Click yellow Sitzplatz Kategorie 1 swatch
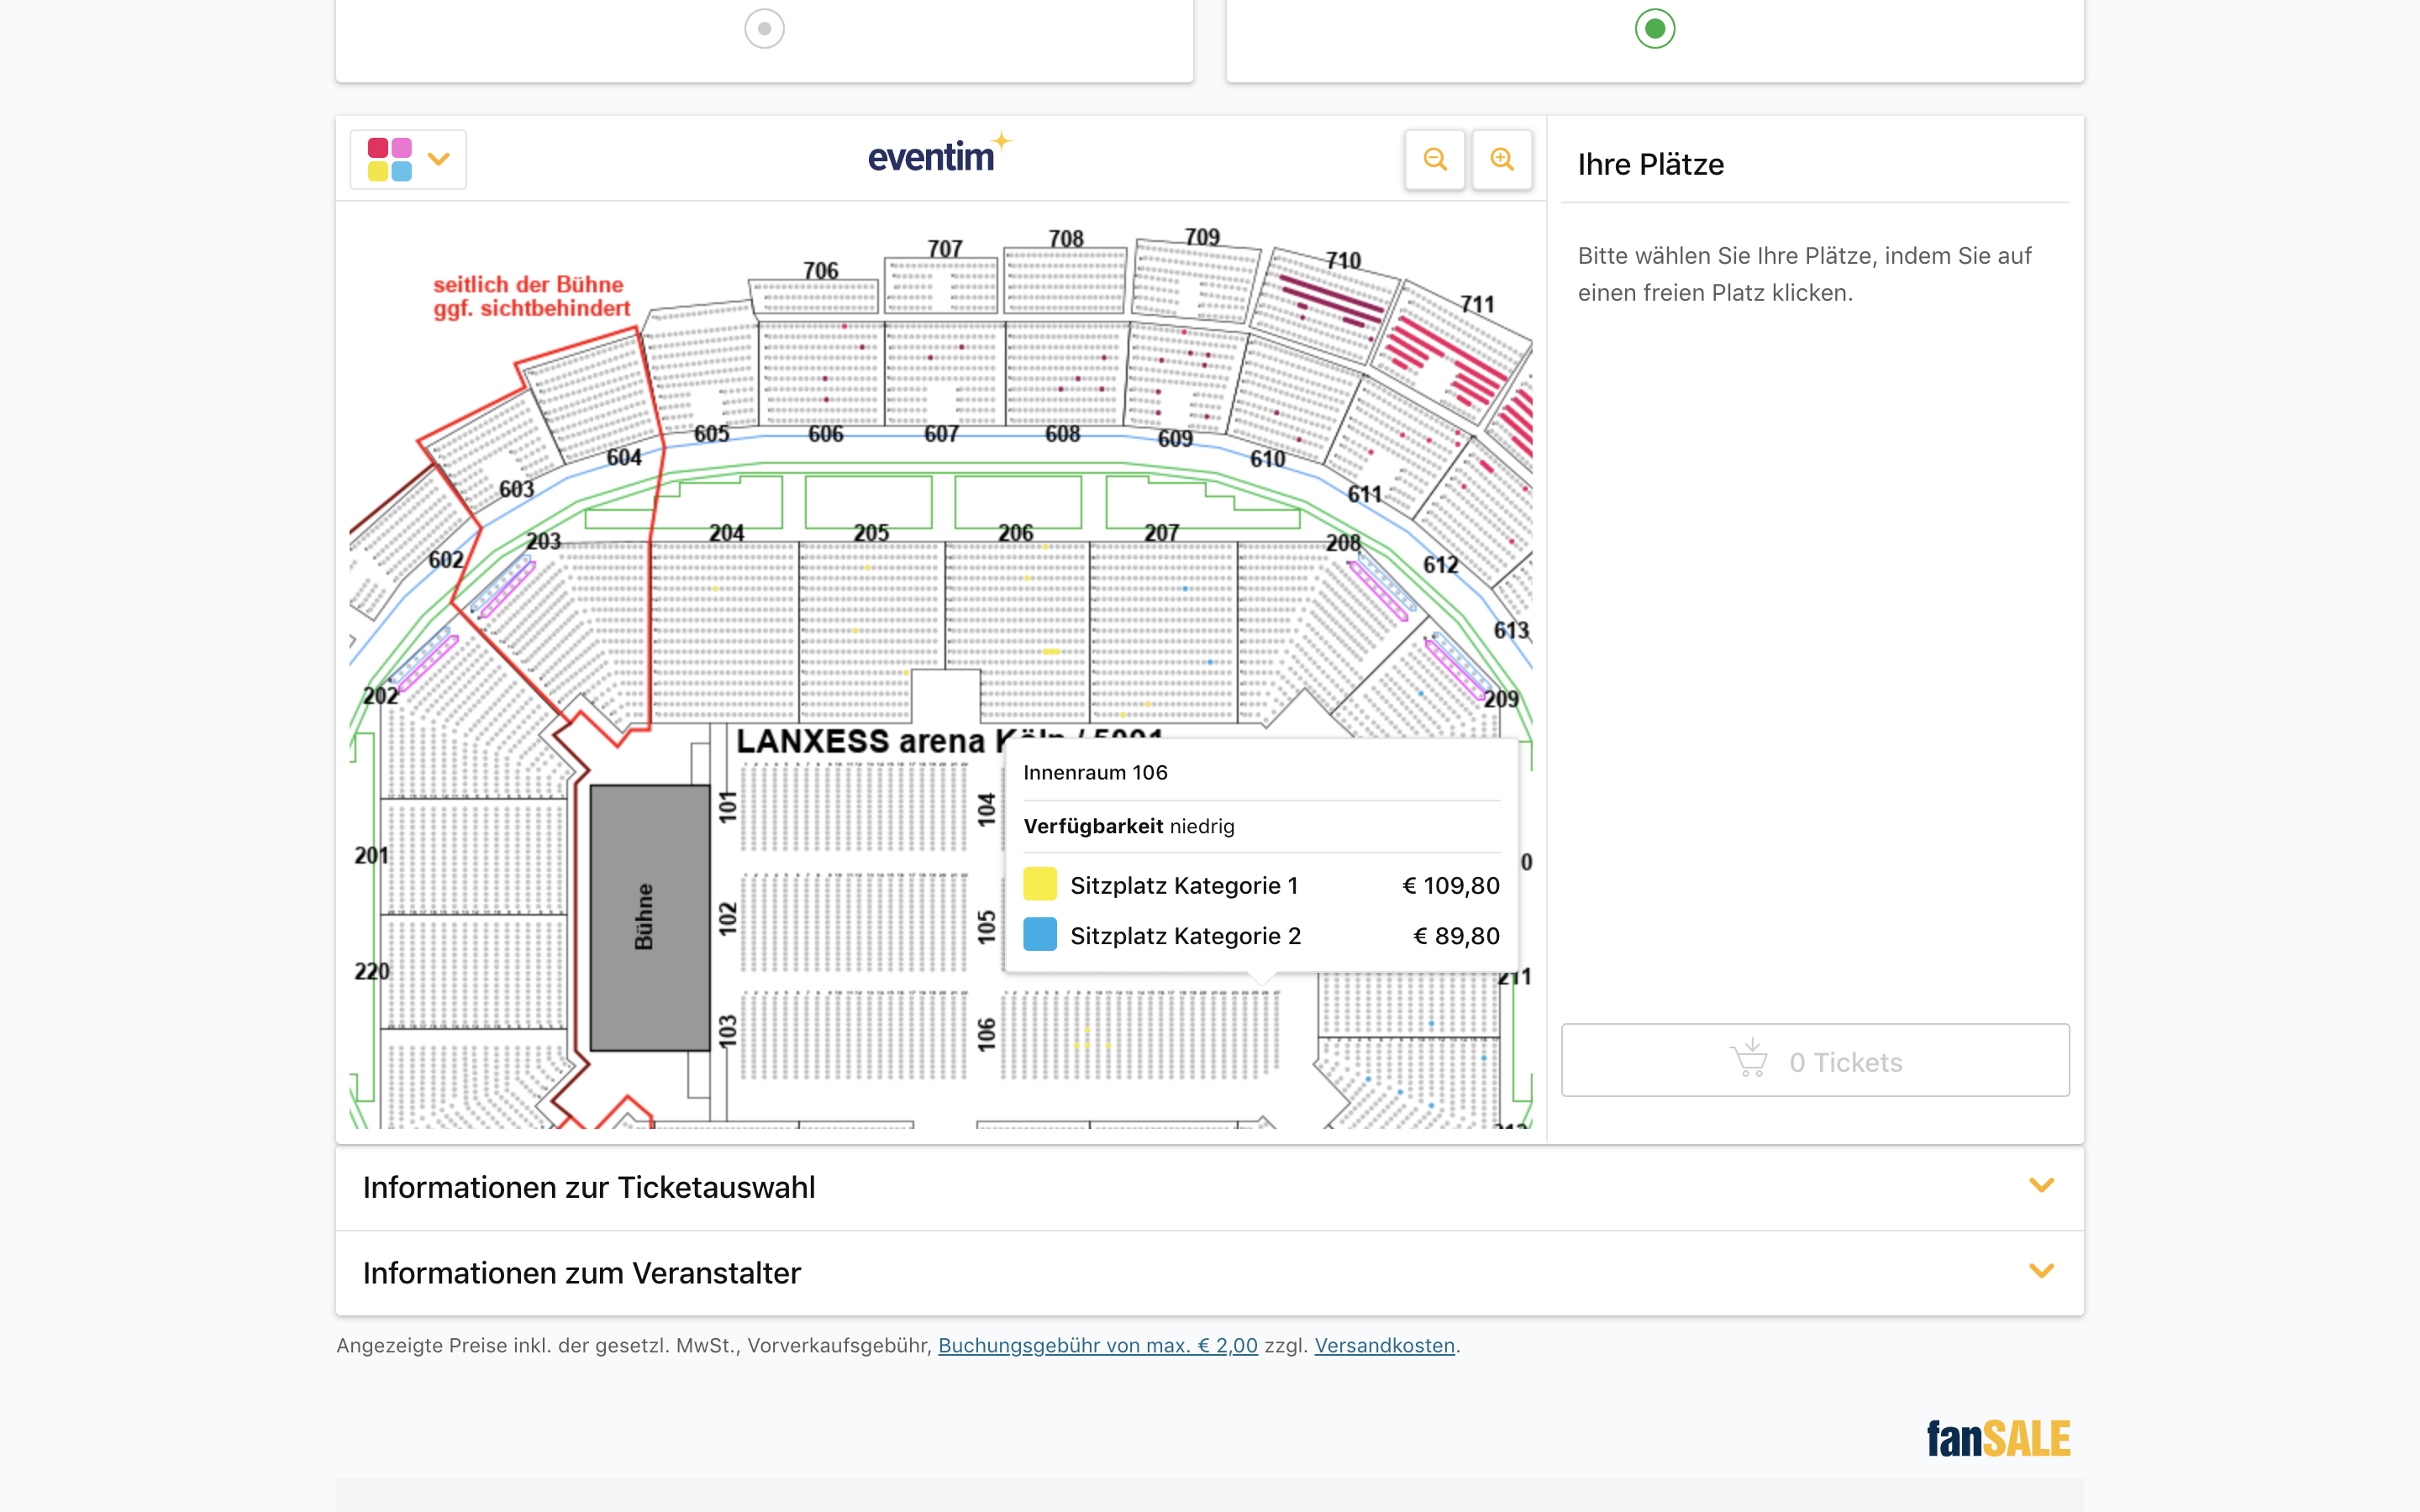This screenshot has width=2420, height=1512. pos(1040,885)
